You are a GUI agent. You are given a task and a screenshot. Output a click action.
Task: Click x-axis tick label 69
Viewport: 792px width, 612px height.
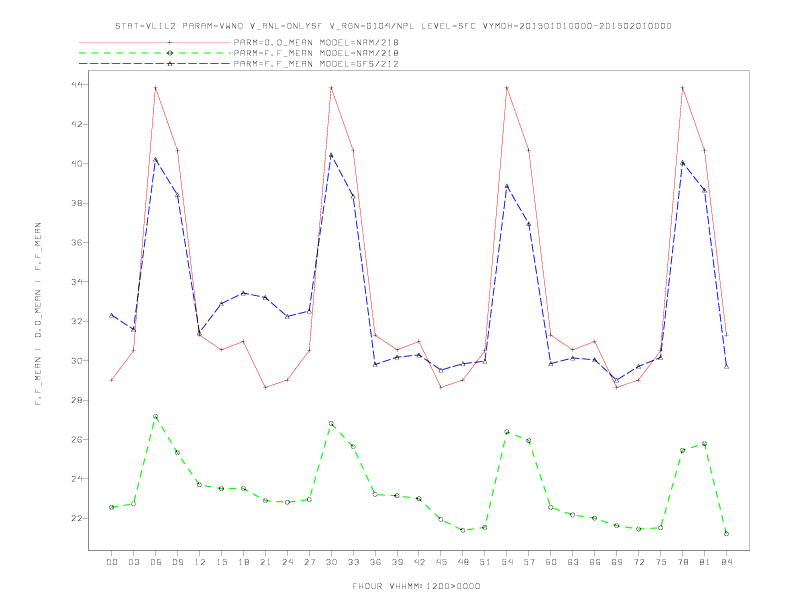coord(617,562)
